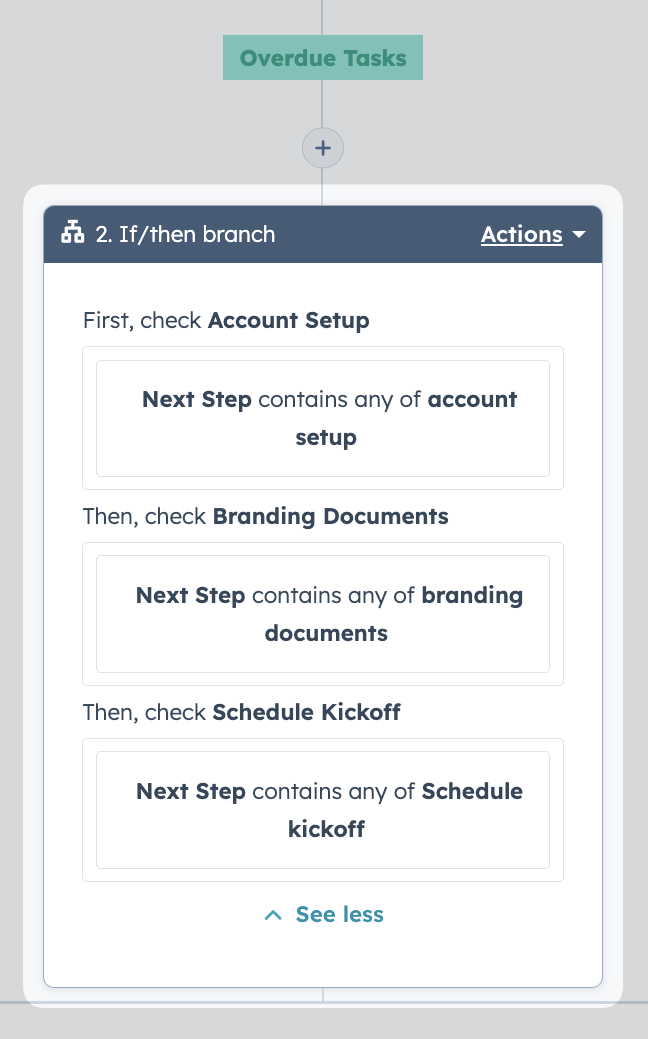Open the Actions dropdown caret arrow
Screen dimensions: 648x1039
click(578, 235)
